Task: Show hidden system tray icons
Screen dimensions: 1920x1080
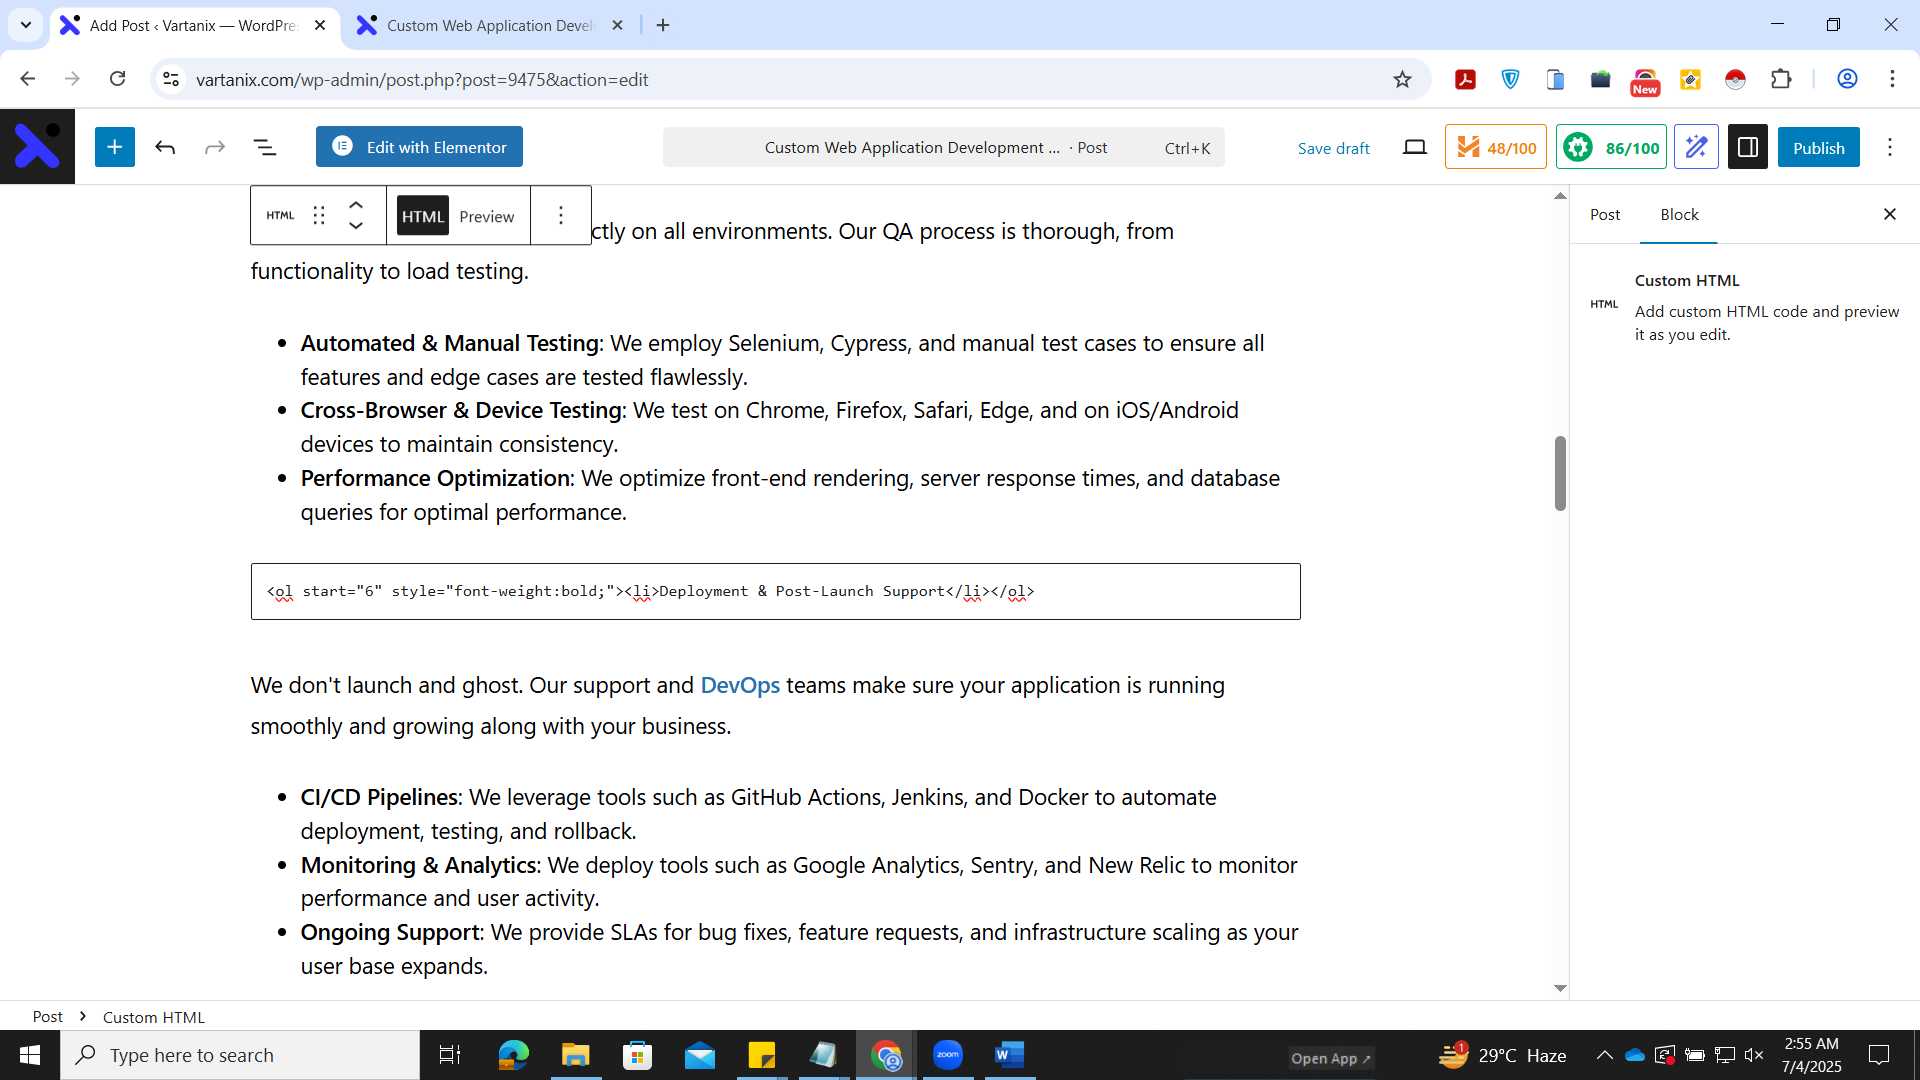Action: [x=1604, y=1055]
